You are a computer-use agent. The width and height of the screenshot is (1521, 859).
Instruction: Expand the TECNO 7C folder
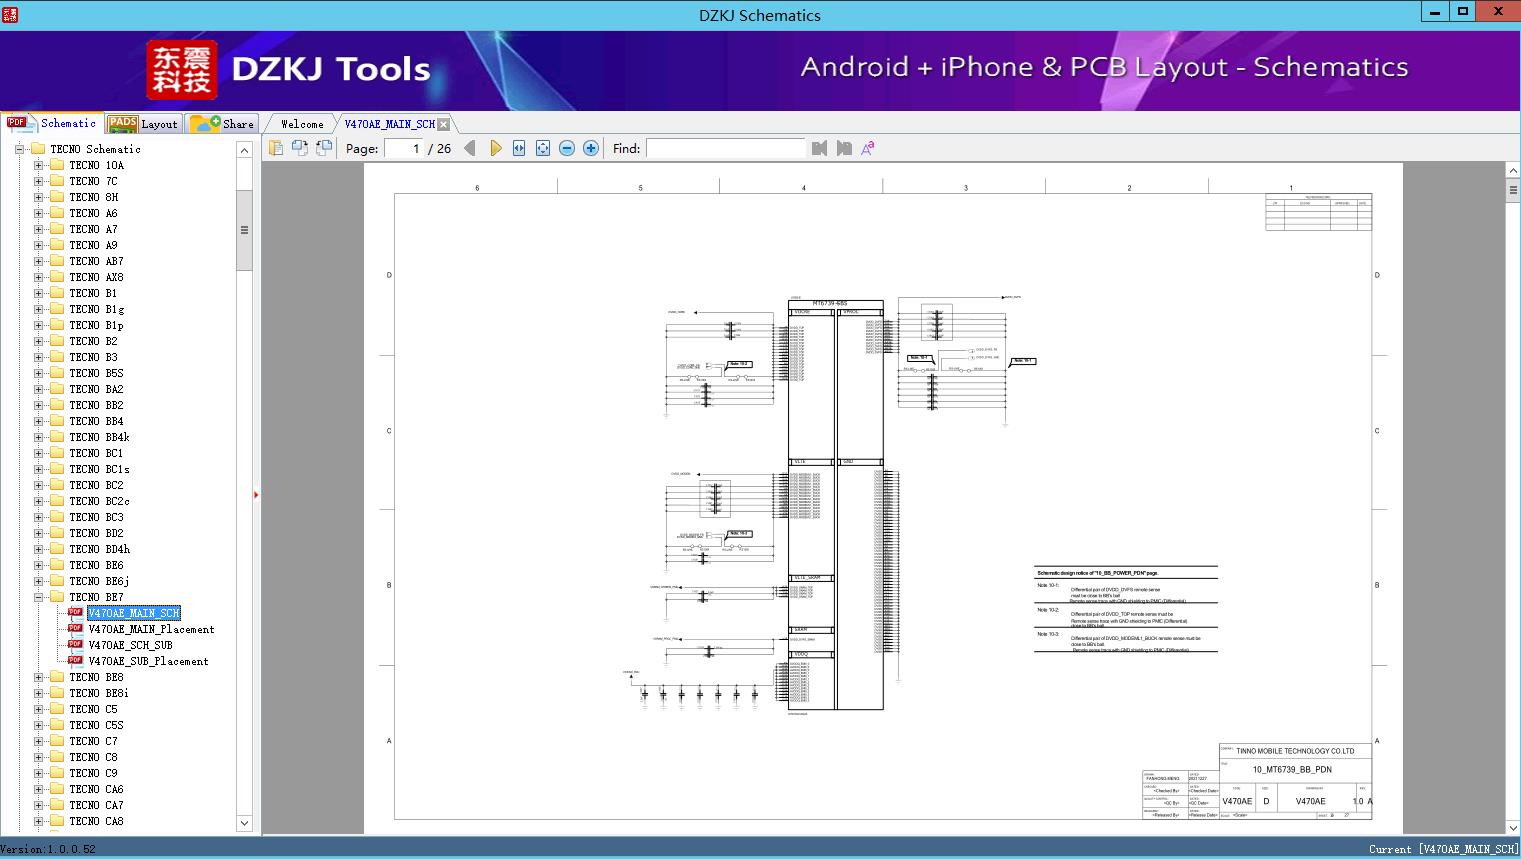[38, 181]
